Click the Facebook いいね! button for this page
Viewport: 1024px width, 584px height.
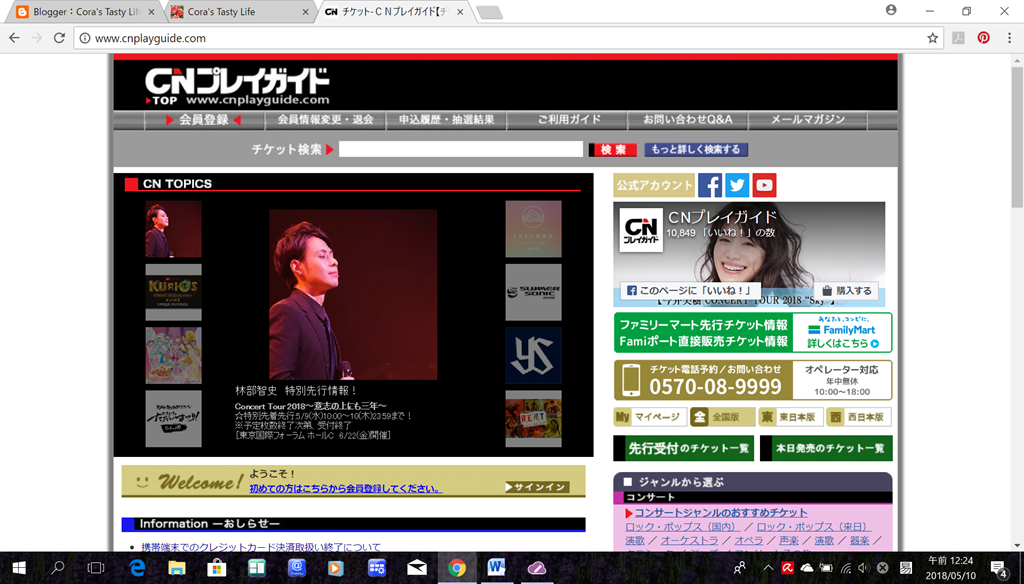tap(690, 290)
